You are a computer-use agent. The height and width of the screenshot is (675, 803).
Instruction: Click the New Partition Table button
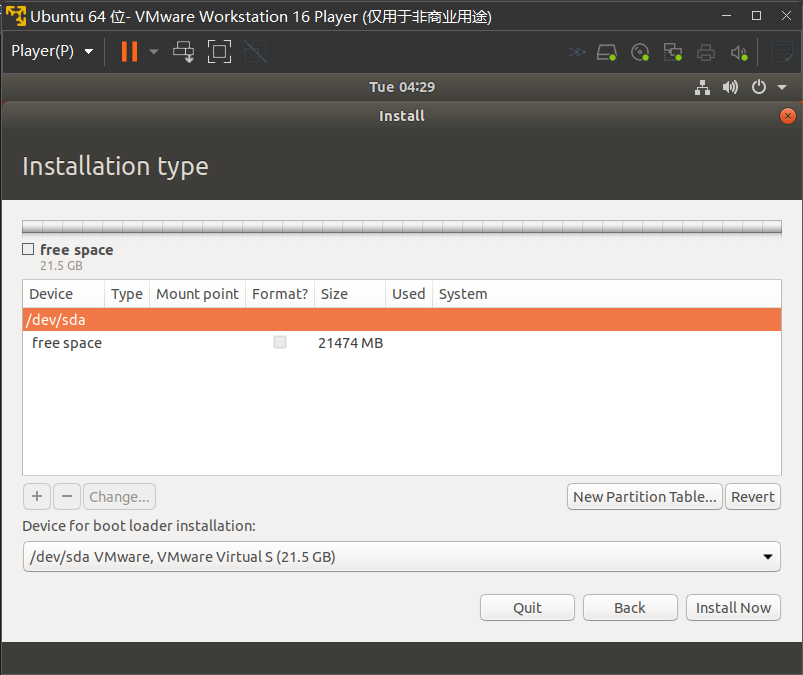click(644, 497)
